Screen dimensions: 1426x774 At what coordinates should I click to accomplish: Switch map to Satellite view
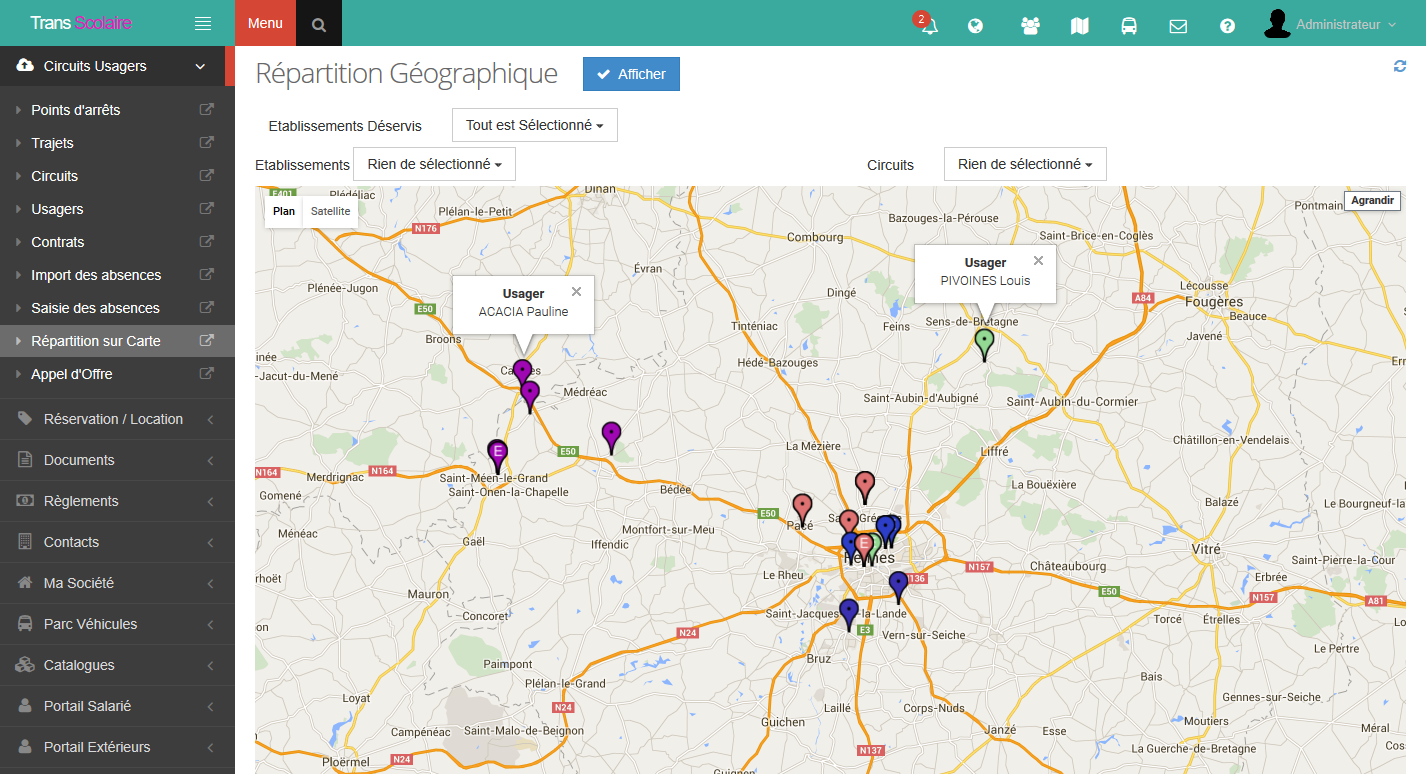click(330, 211)
